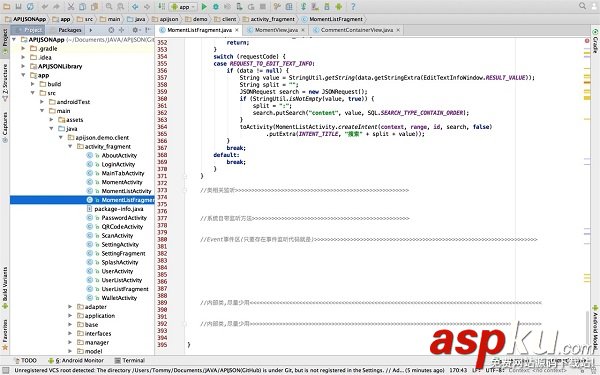Screen dimensions: 600x375
Task: Open the app run configuration dropdown
Action: (x=184, y=7)
